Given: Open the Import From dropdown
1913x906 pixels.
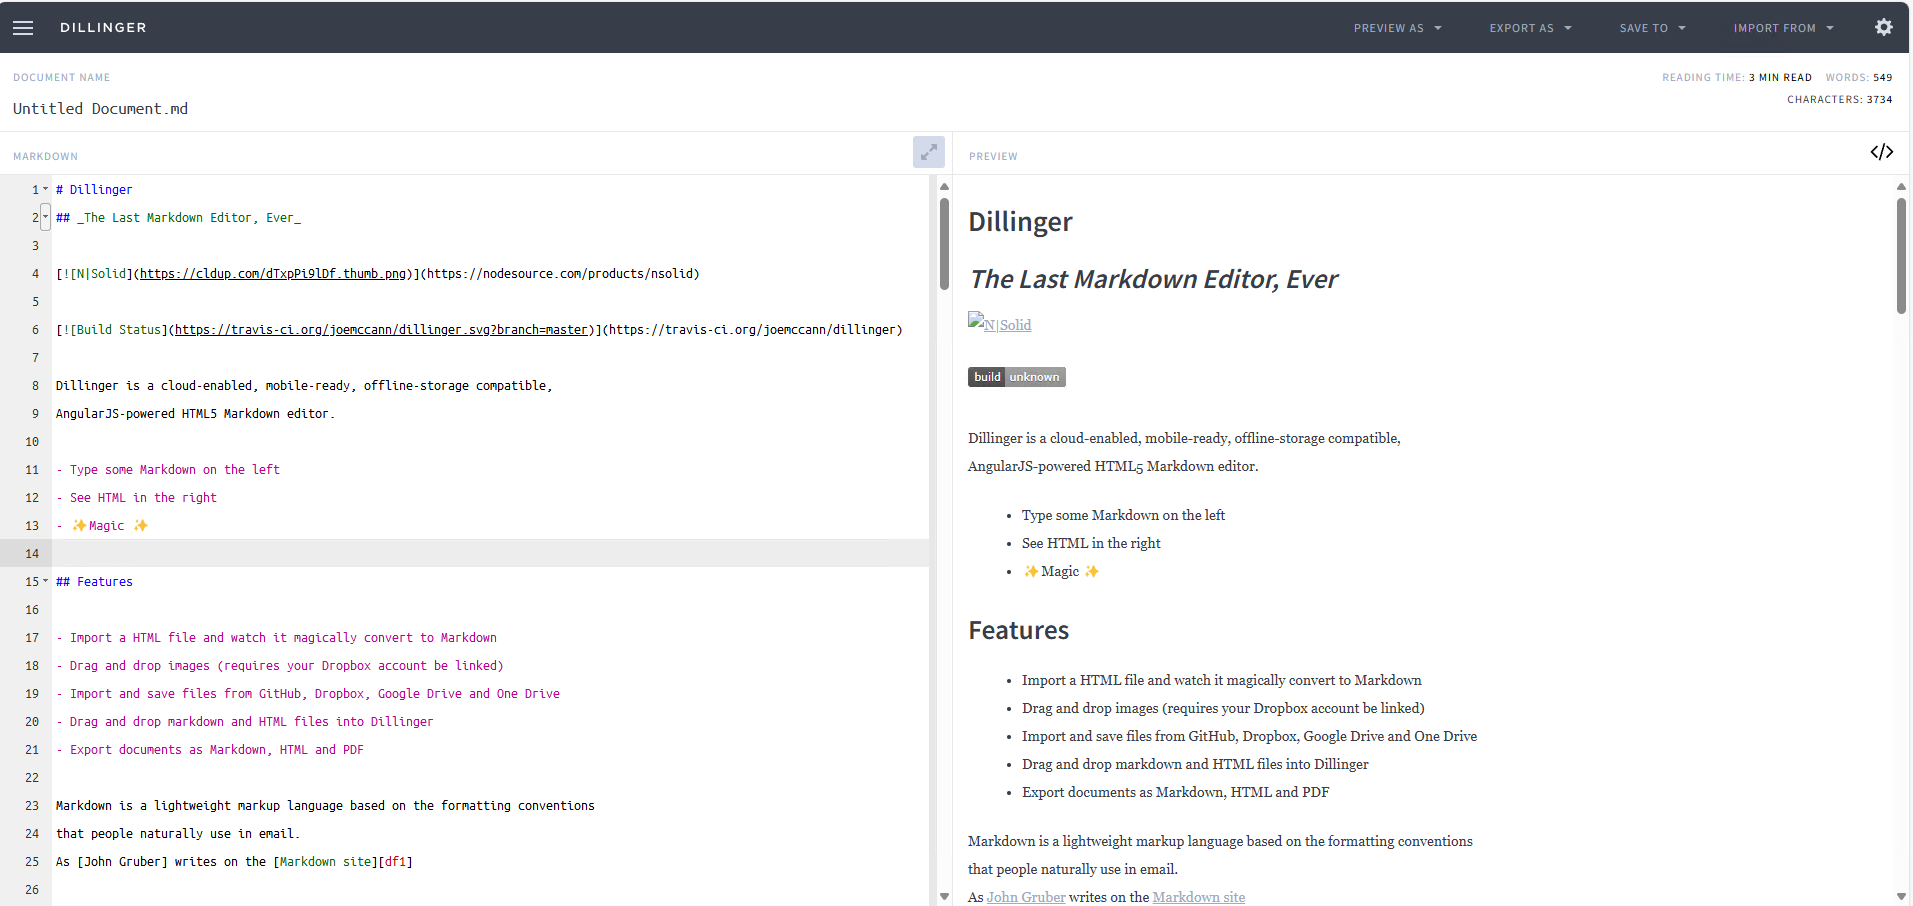Looking at the screenshot, I should 1784,28.
